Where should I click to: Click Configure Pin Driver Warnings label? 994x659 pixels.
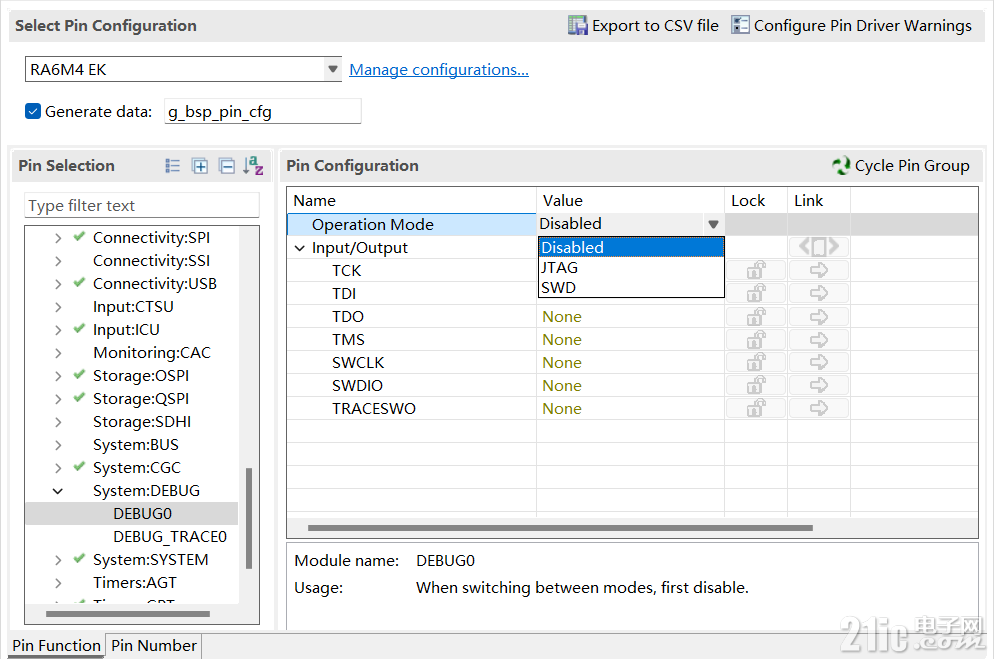(863, 25)
